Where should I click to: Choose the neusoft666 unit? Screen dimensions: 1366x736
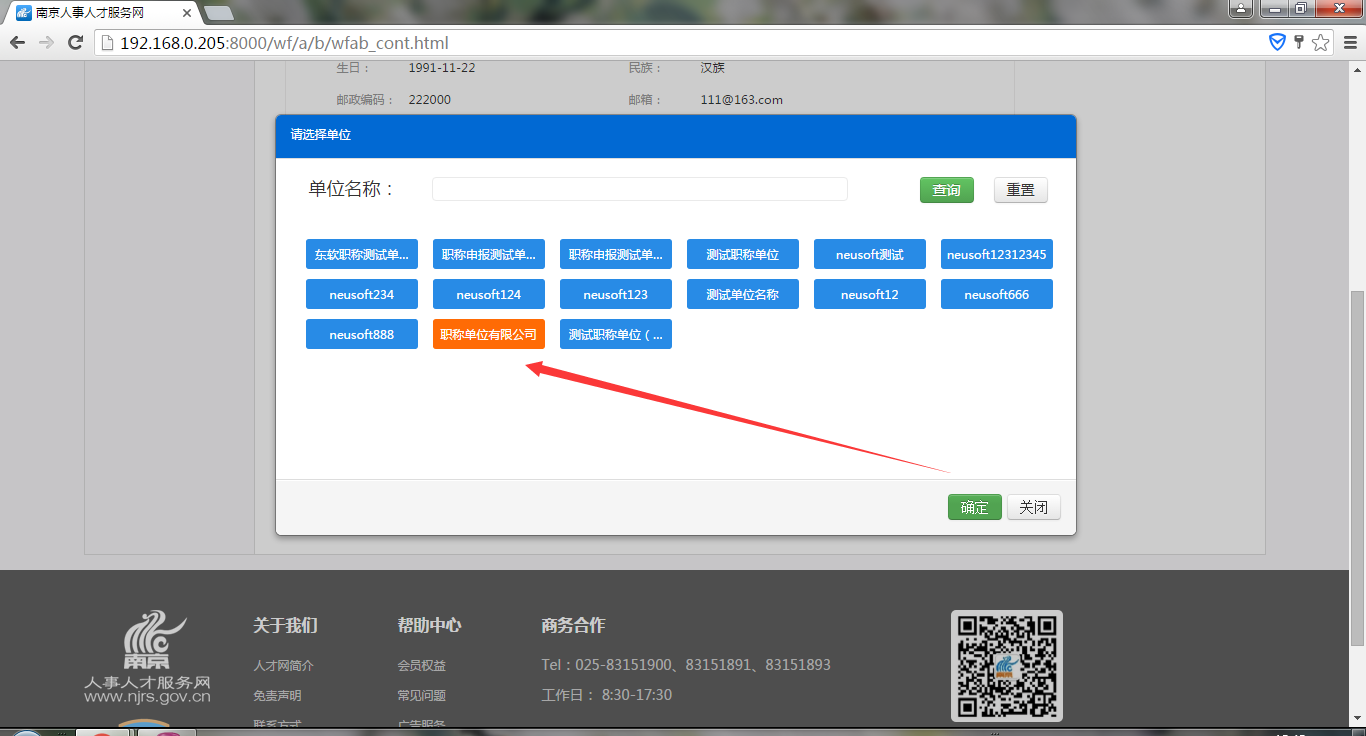(x=996, y=294)
